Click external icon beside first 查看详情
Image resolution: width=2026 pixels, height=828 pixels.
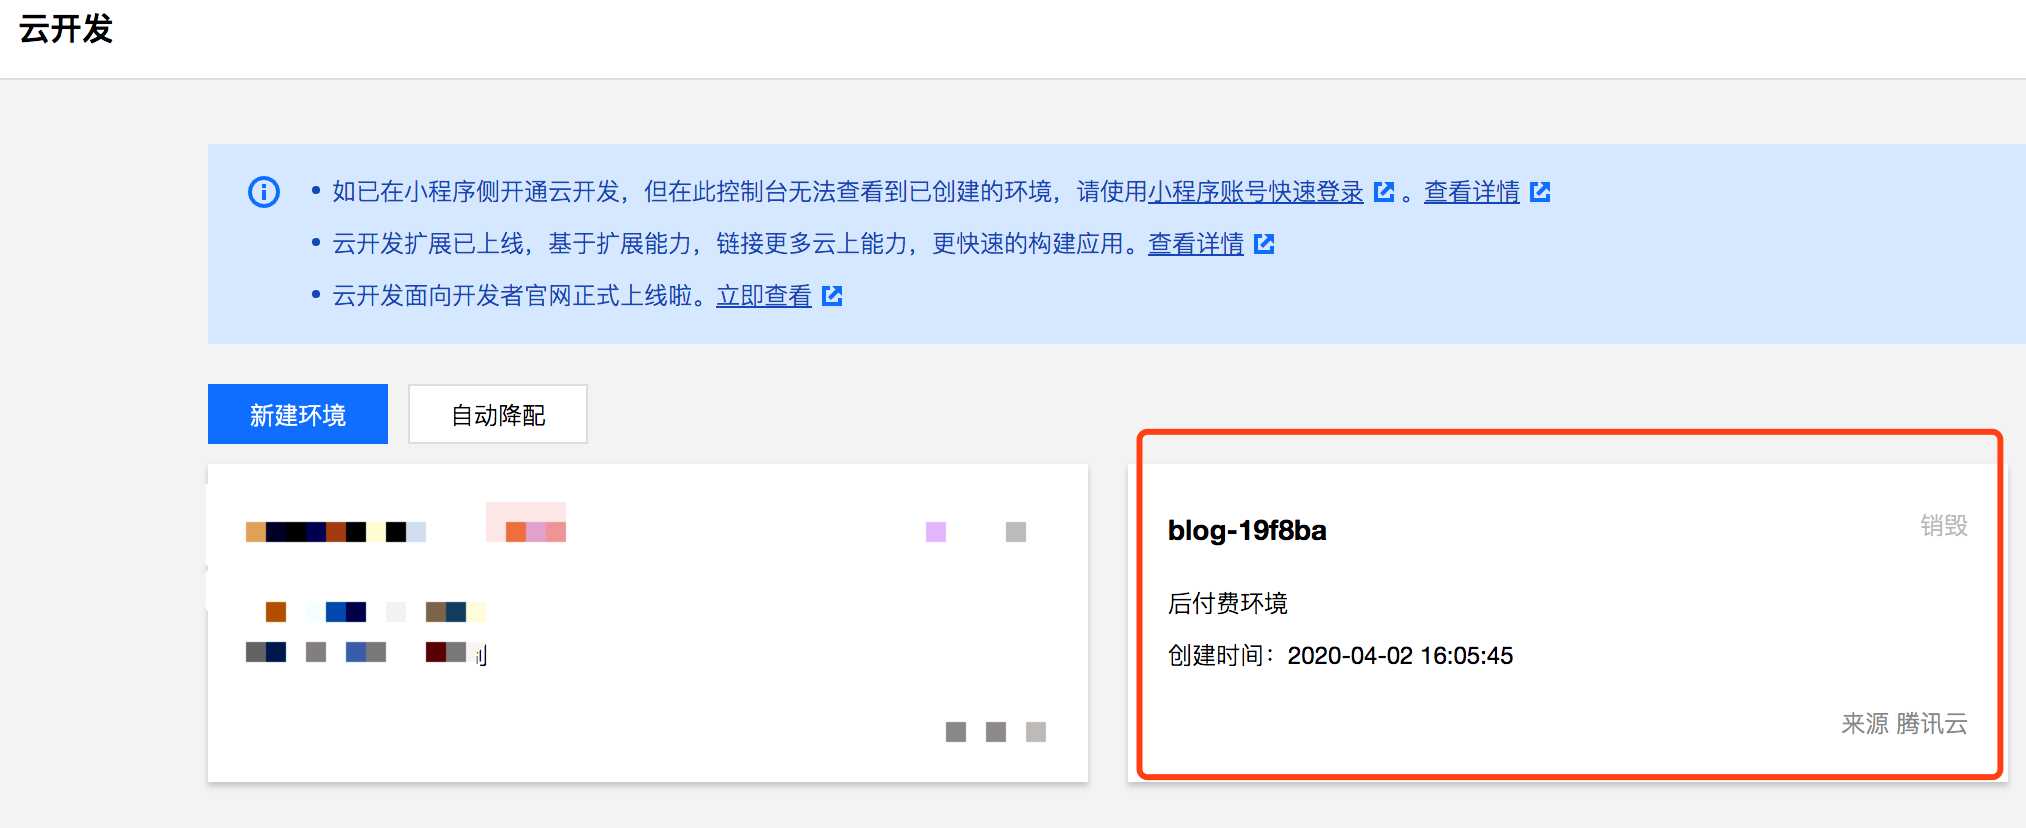[x=1541, y=192]
